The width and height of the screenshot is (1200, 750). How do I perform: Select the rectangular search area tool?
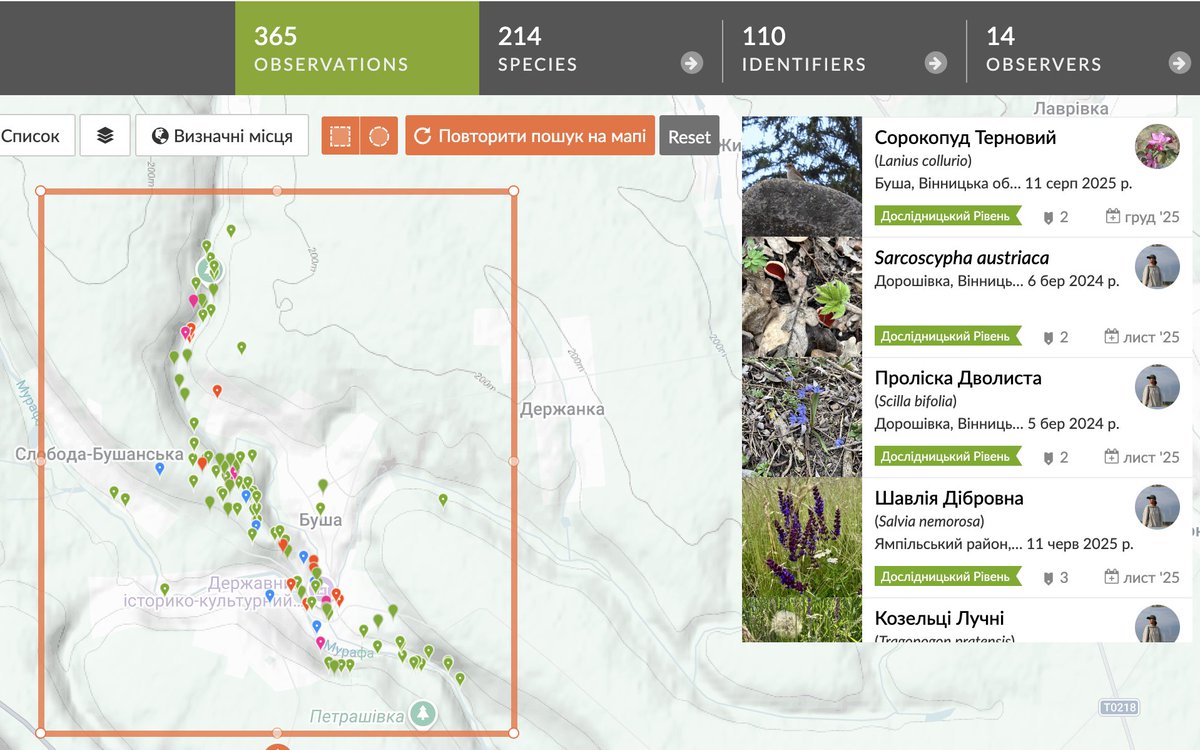[338, 135]
